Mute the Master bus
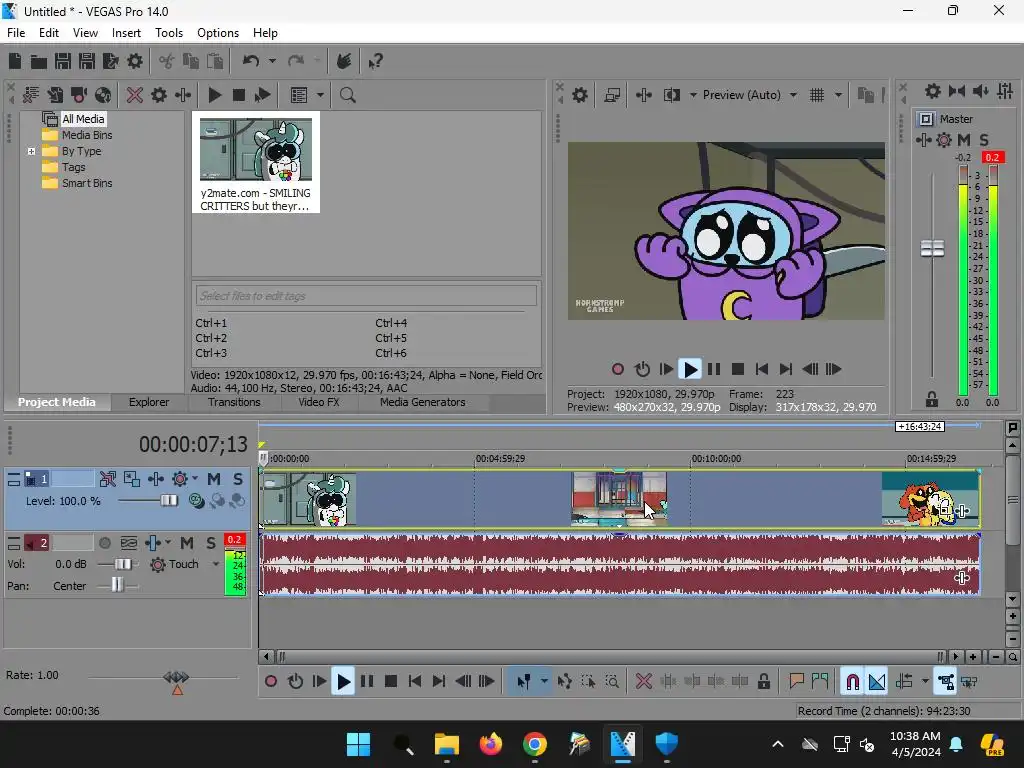The width and height of the screenshot is (1024, 768). pyautogui.click(x=964, y=140)
